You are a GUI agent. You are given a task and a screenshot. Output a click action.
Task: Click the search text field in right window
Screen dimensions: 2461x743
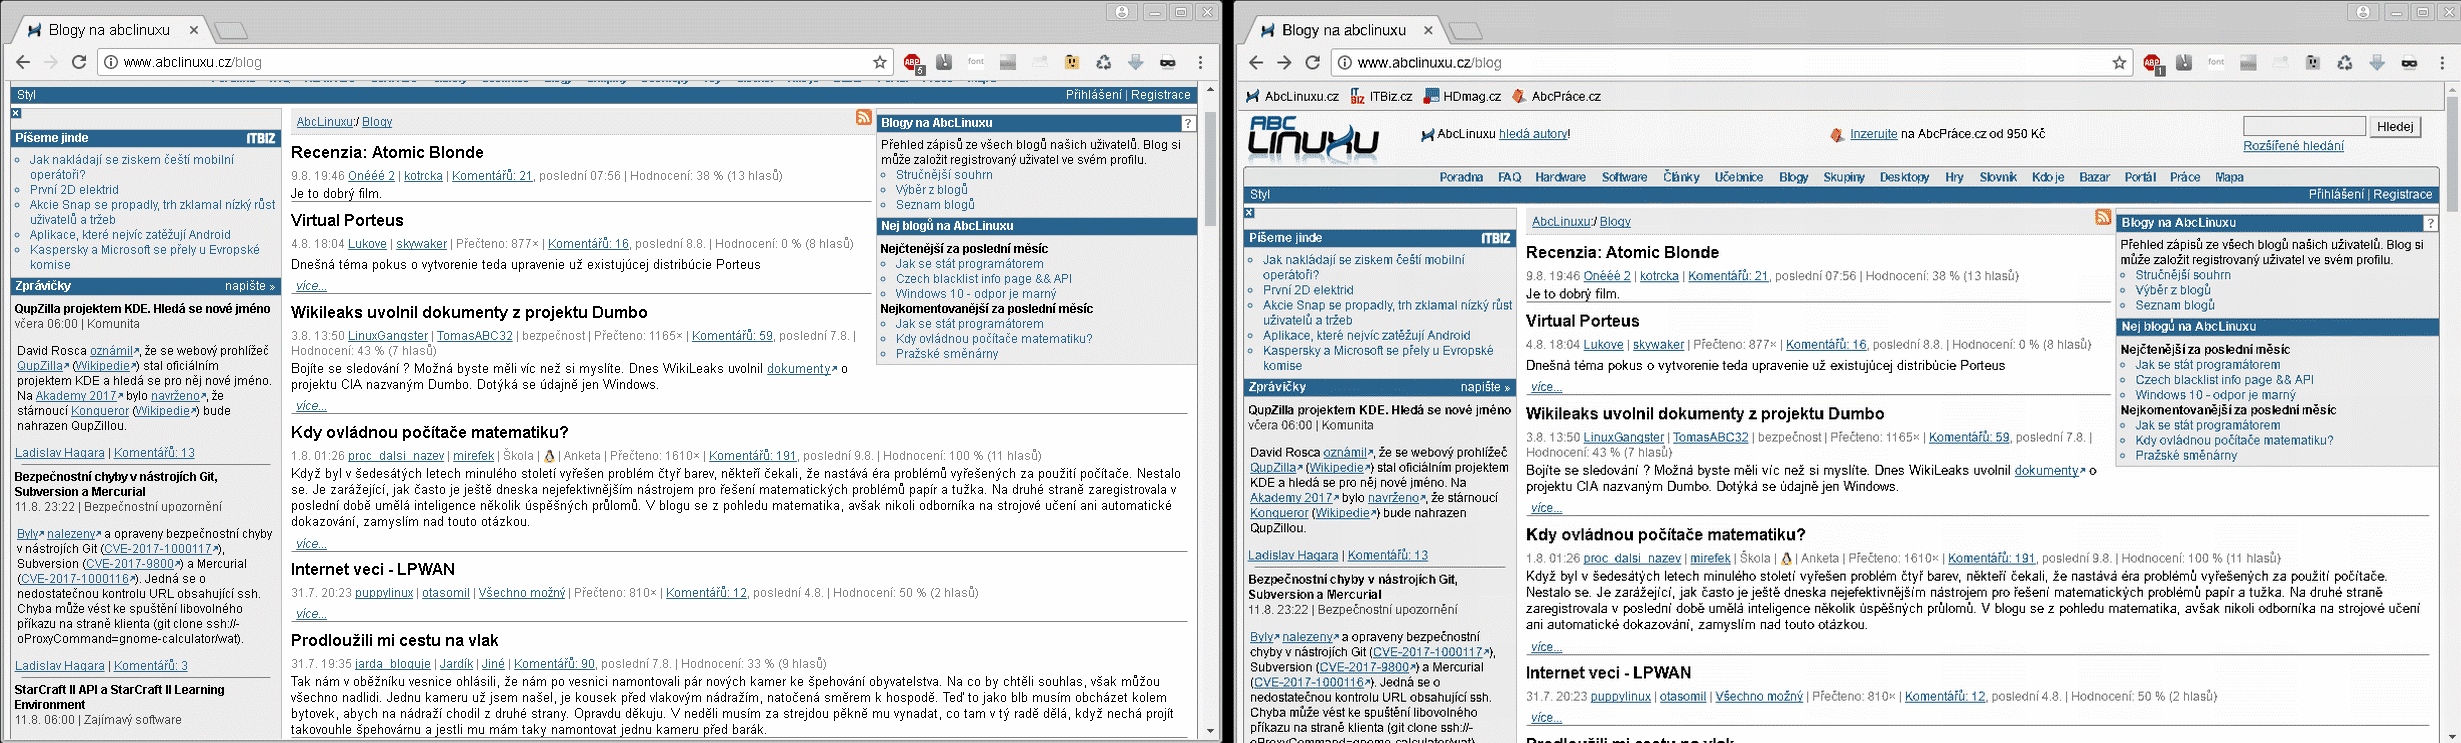pos(2304,126)
